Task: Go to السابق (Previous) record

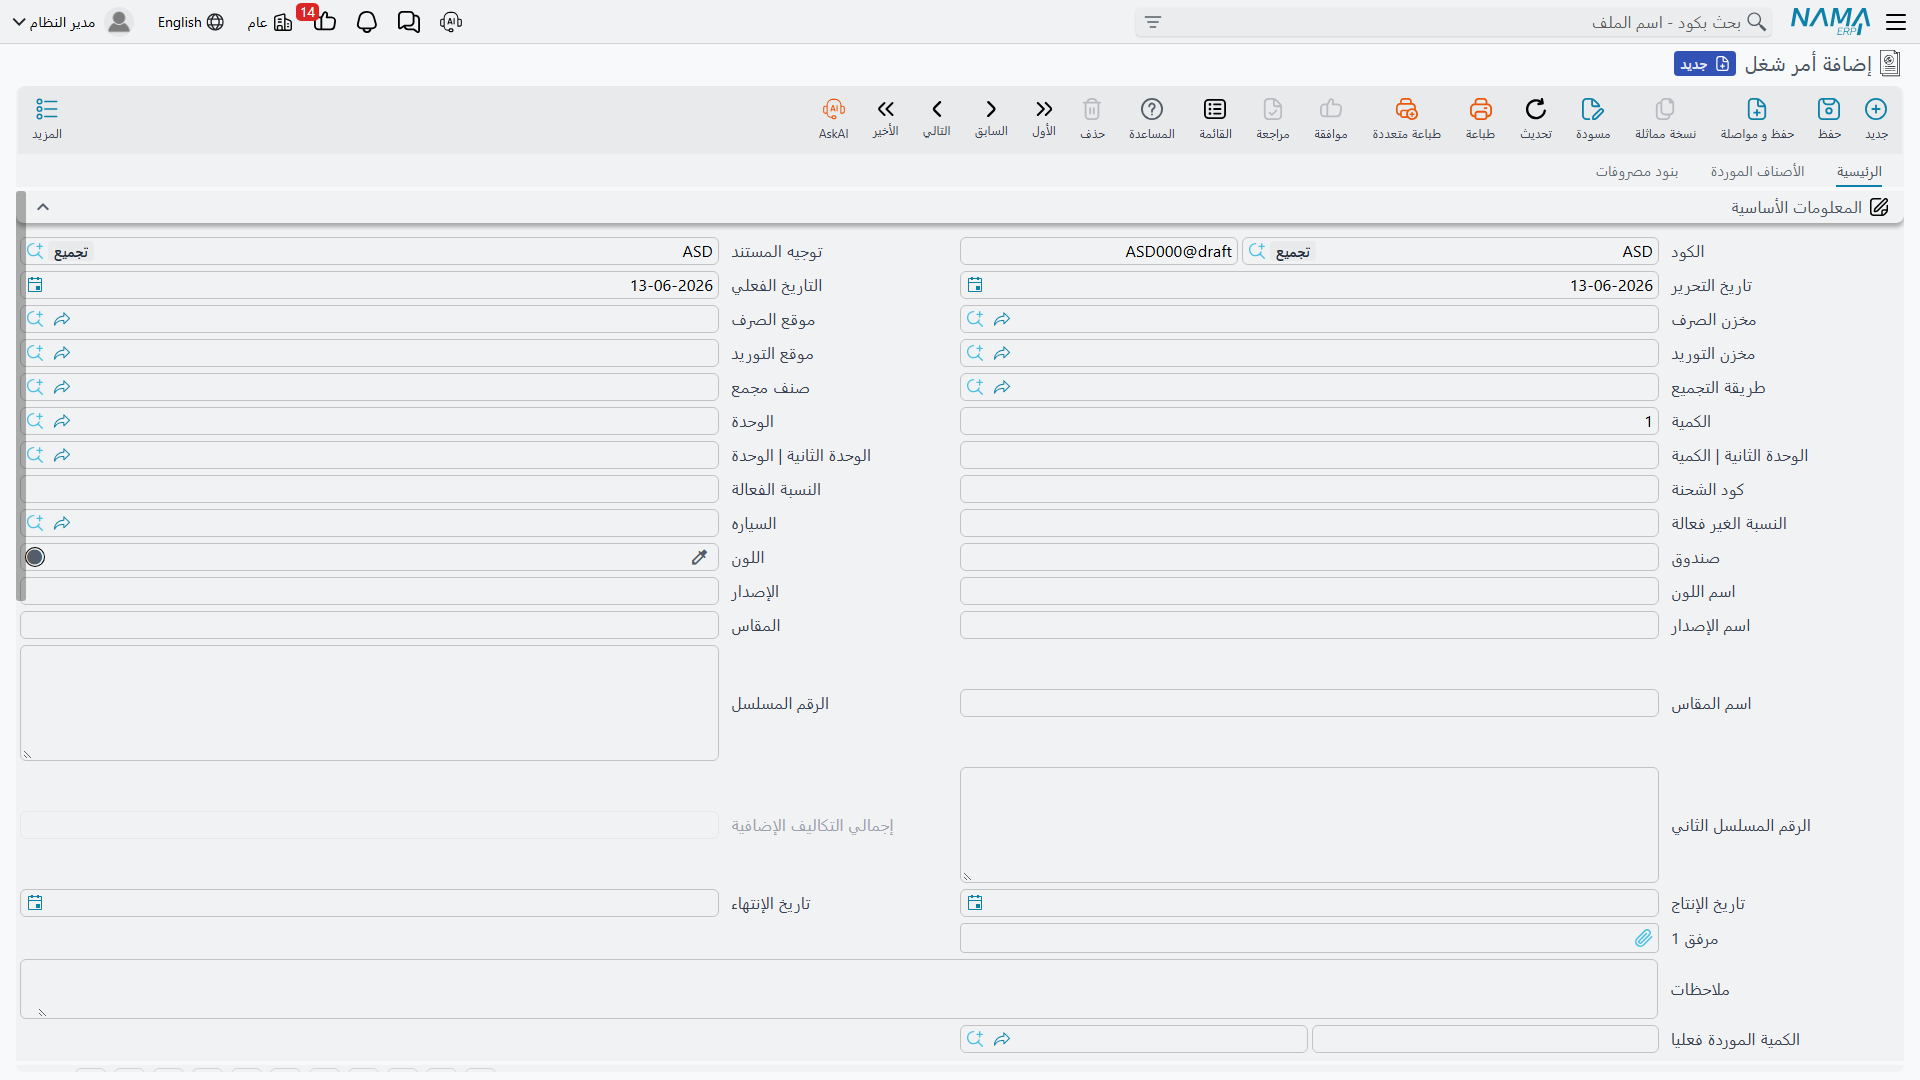Action: (x=991, y=109)
